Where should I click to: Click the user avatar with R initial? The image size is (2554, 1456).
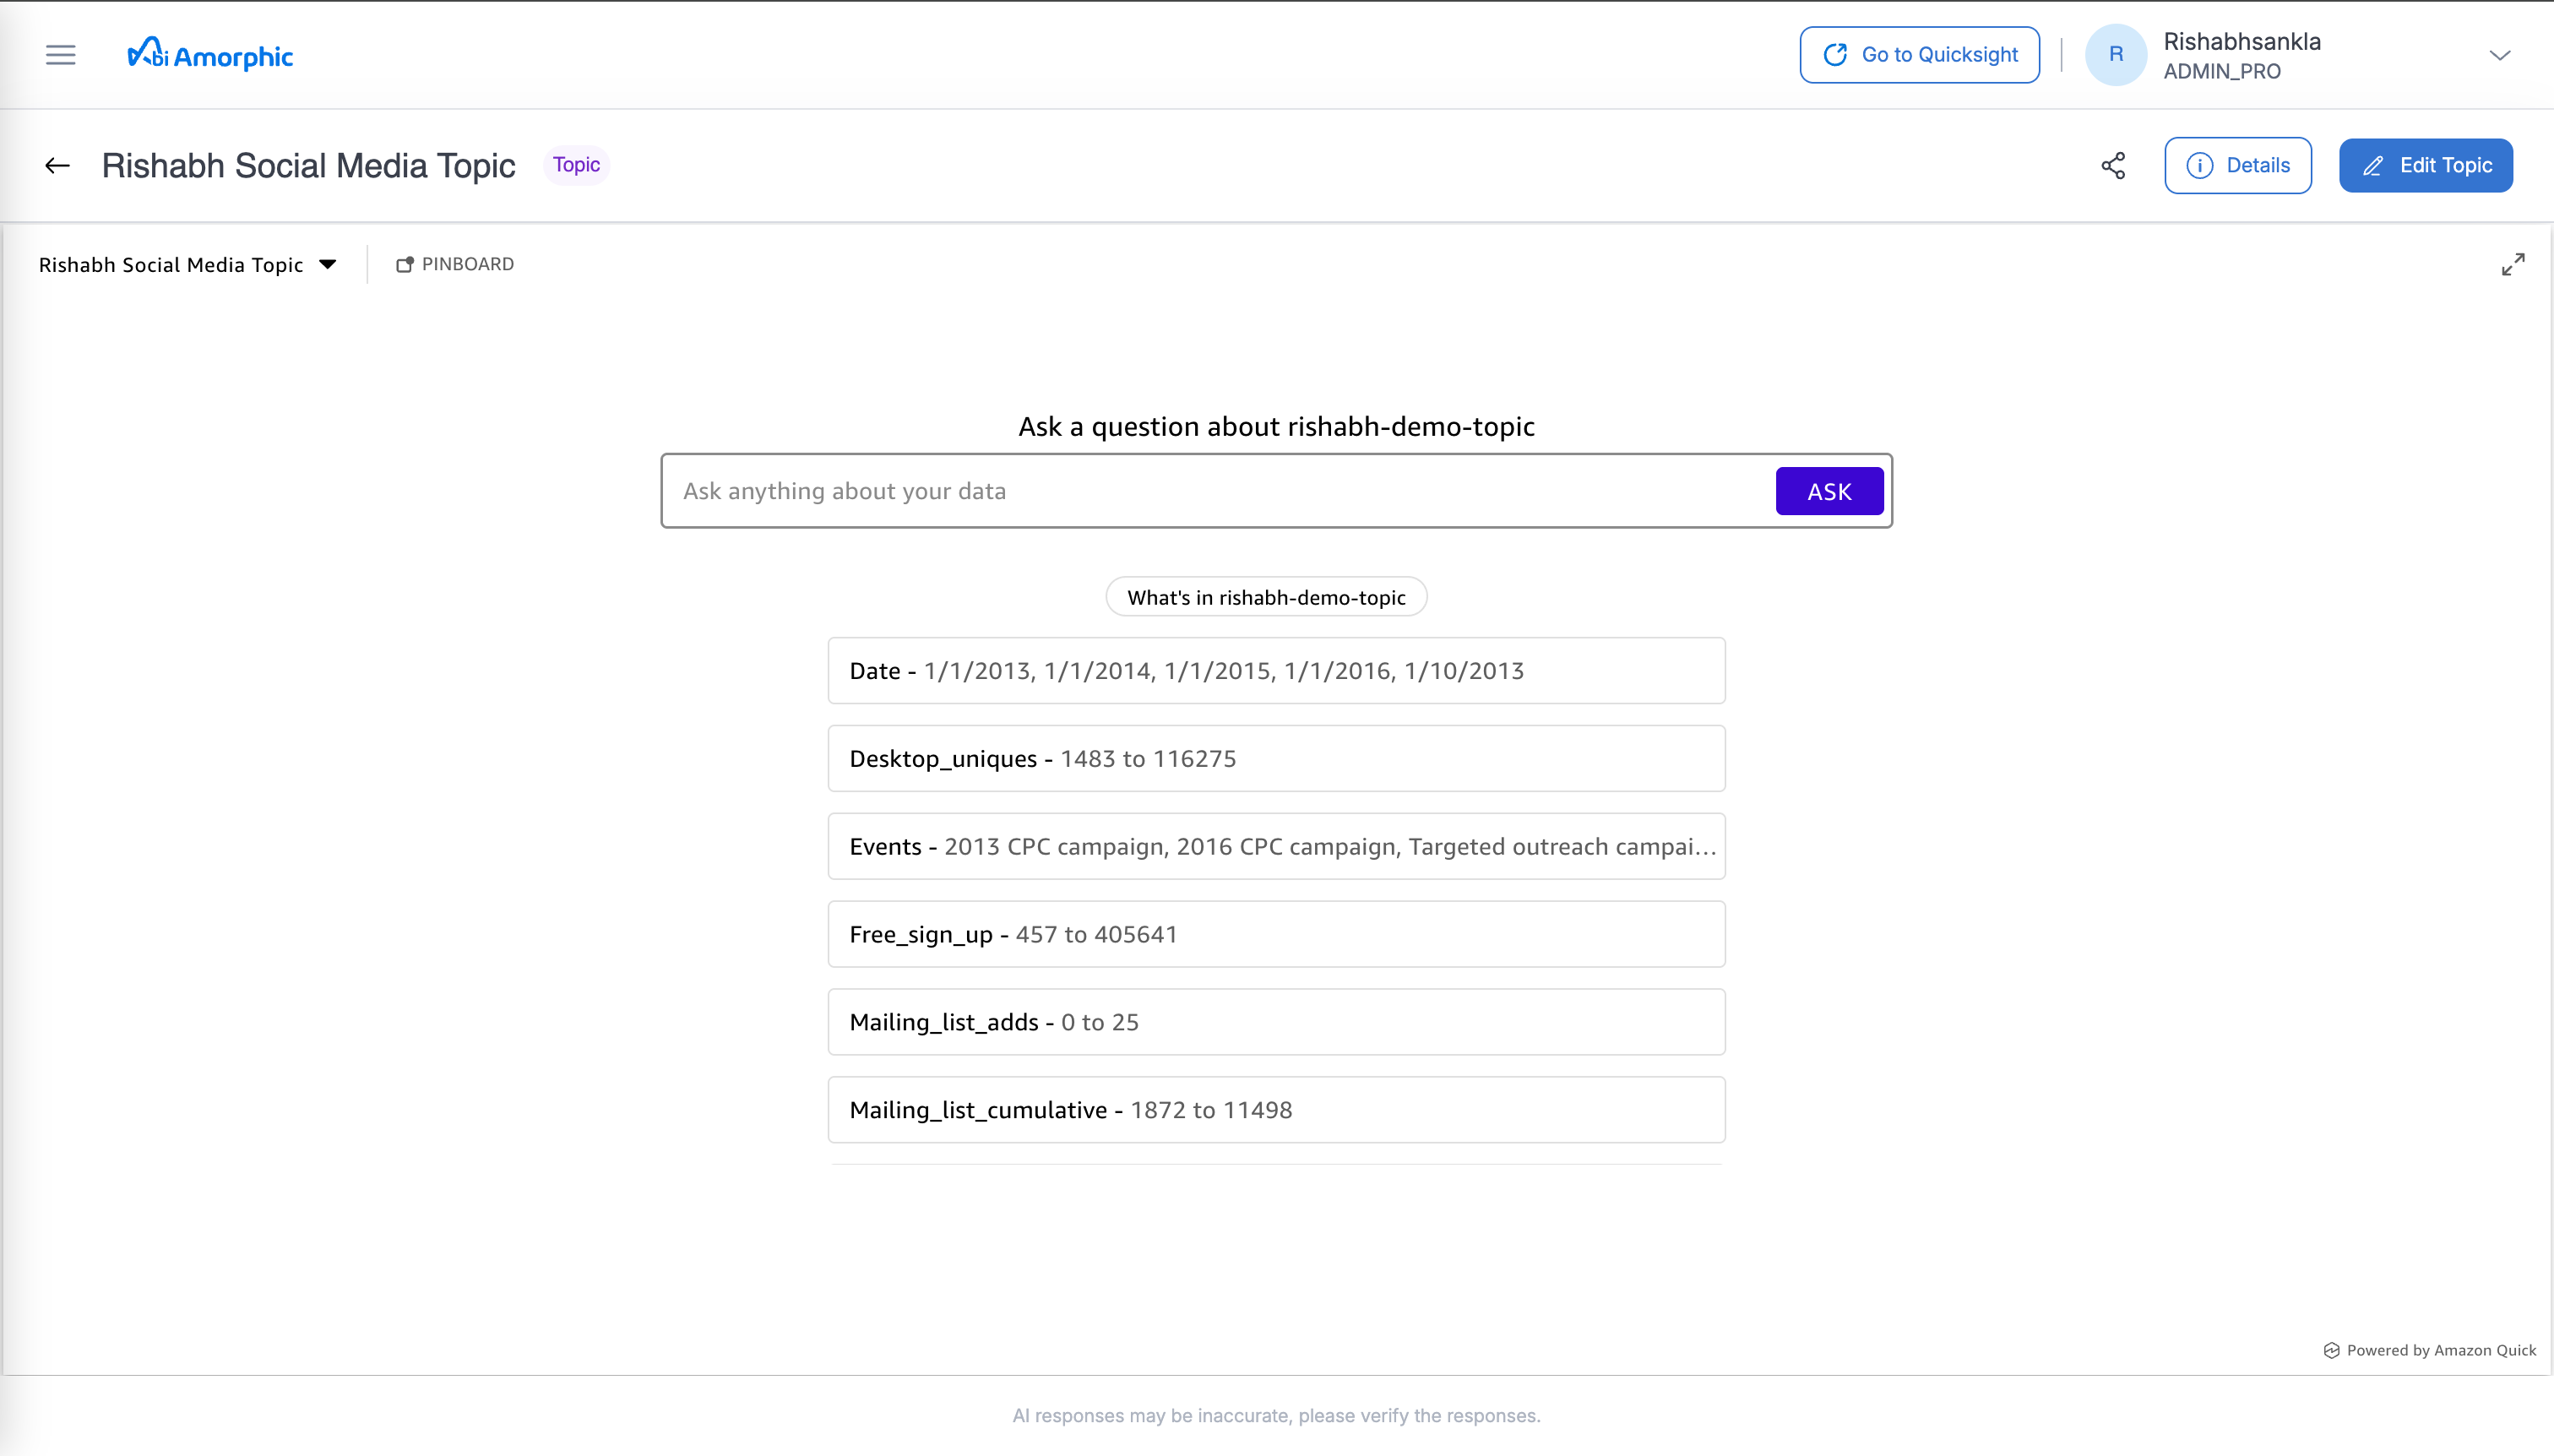coord(2114,54)
